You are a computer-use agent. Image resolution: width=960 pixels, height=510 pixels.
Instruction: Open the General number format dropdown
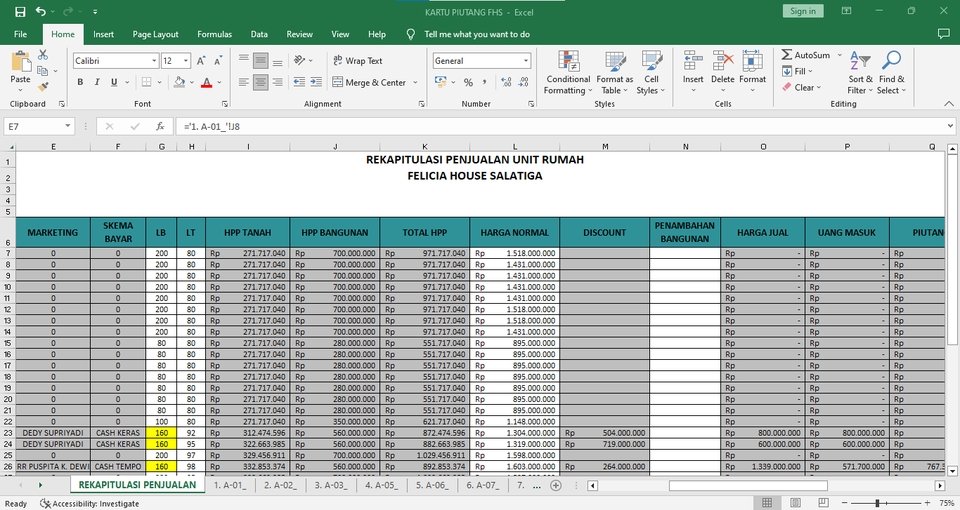pyautogui.click(x=526, y=61)
